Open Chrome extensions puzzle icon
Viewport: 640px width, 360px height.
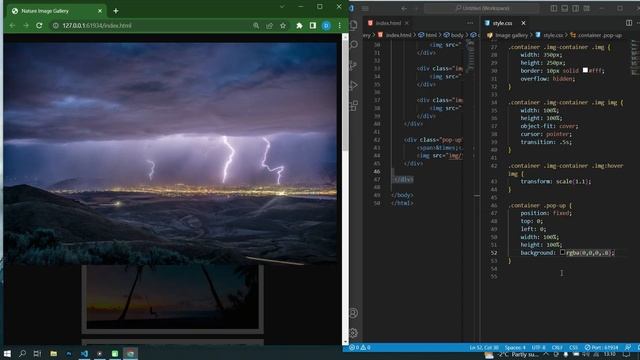[299, 25]
